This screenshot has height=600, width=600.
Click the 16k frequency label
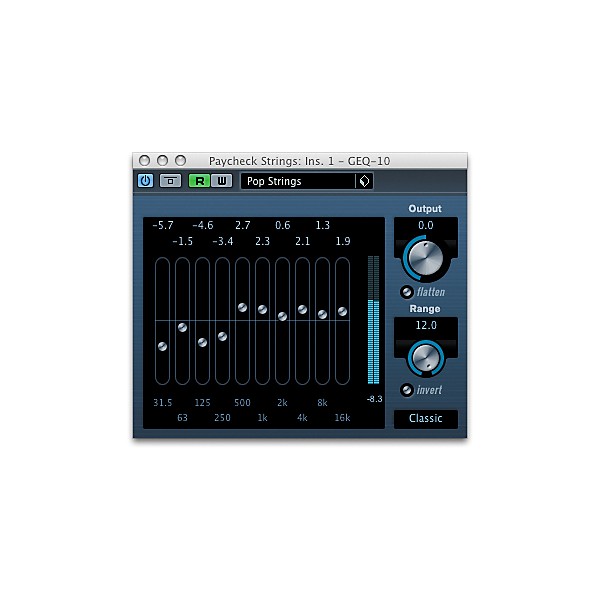(342, 418)
